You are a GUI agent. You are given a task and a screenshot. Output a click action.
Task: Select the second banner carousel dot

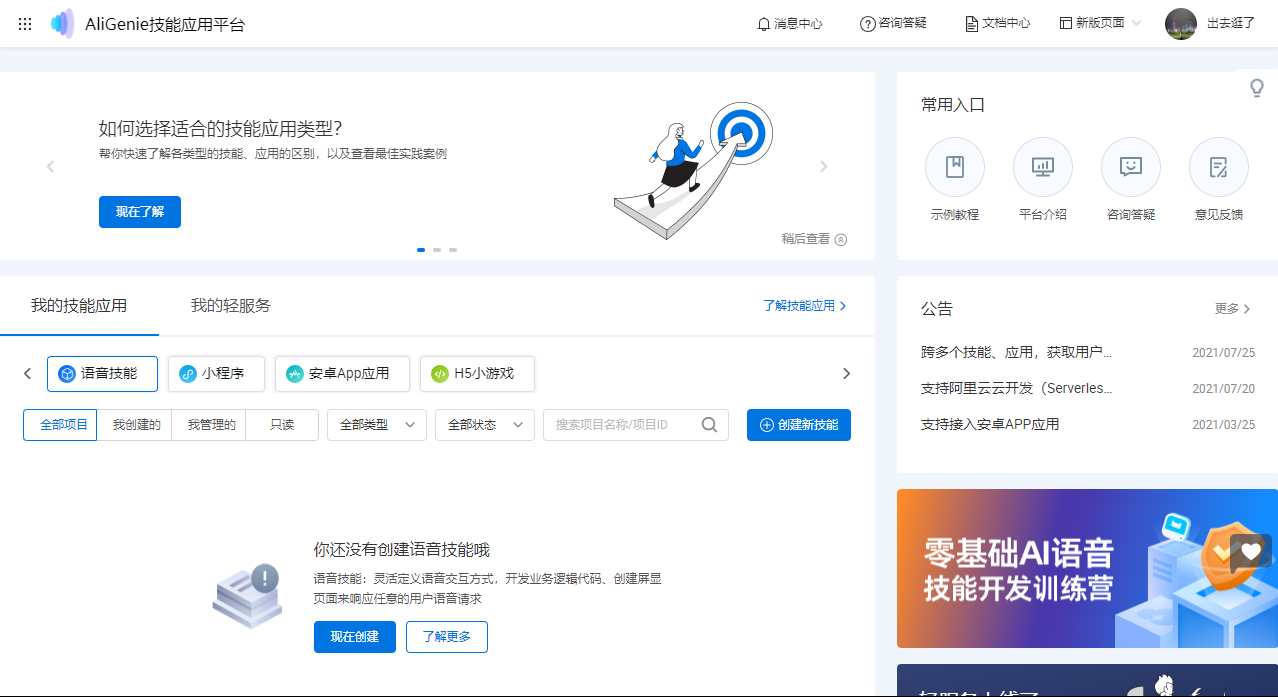coord(437,250)
